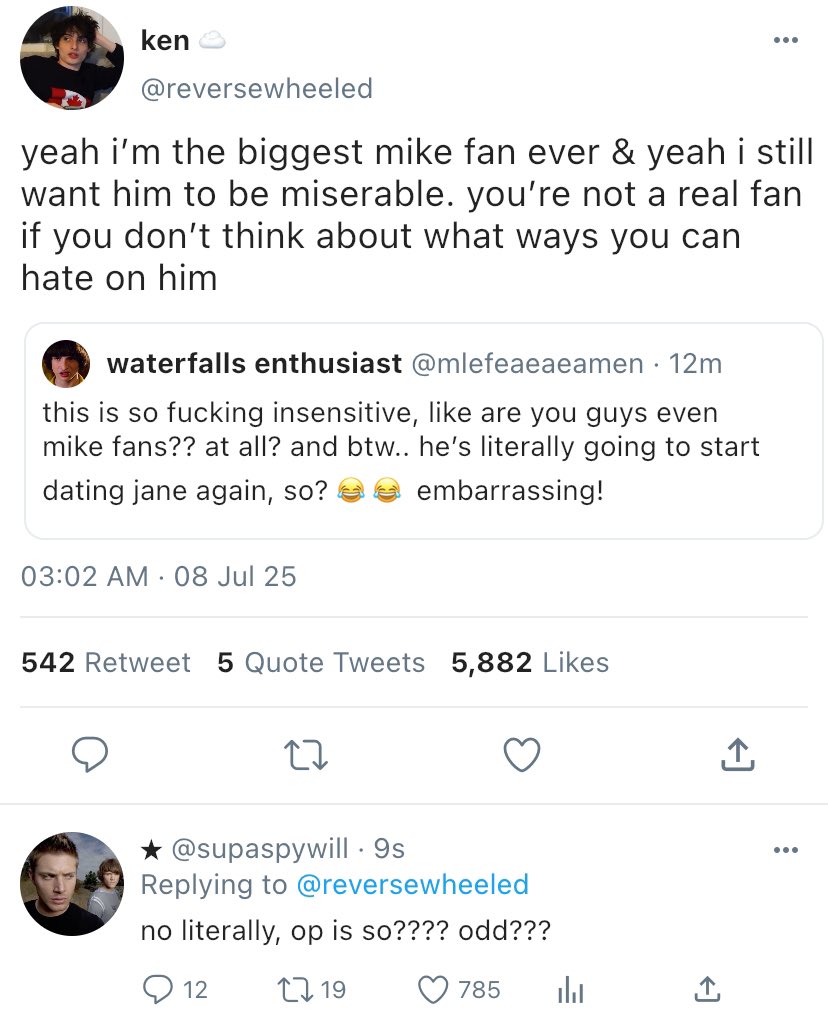Share supaspywill's reply
Screen dimensions: 828x1022
(706, 989)
